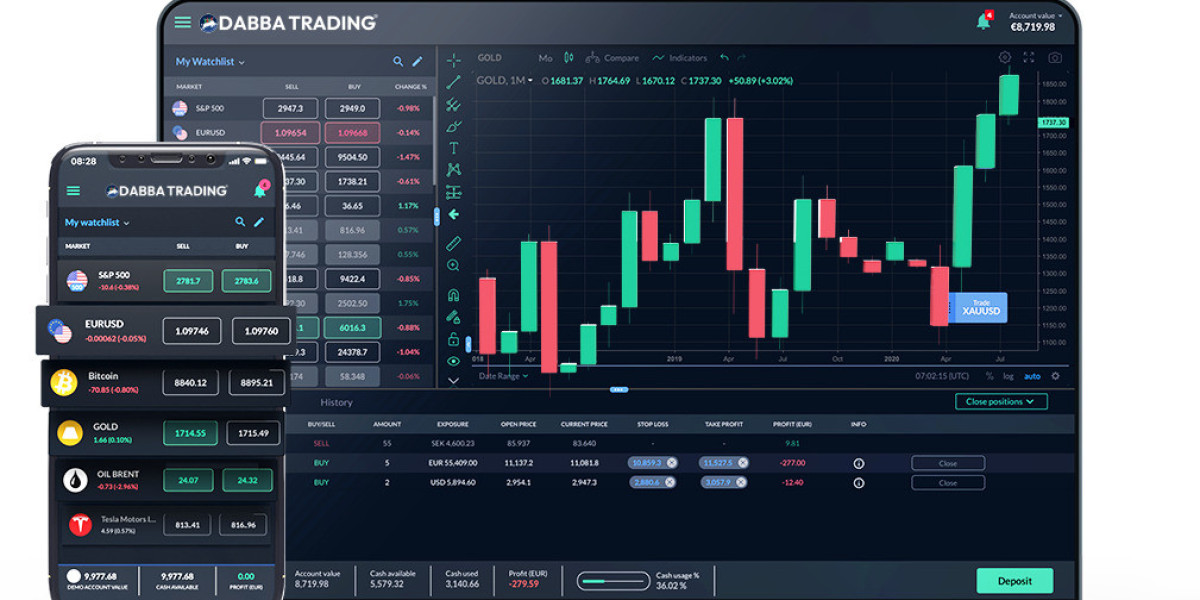Select the pitchfork drawing tool
This screenshot has height=600, width=1200.
[x=453, y=104]
